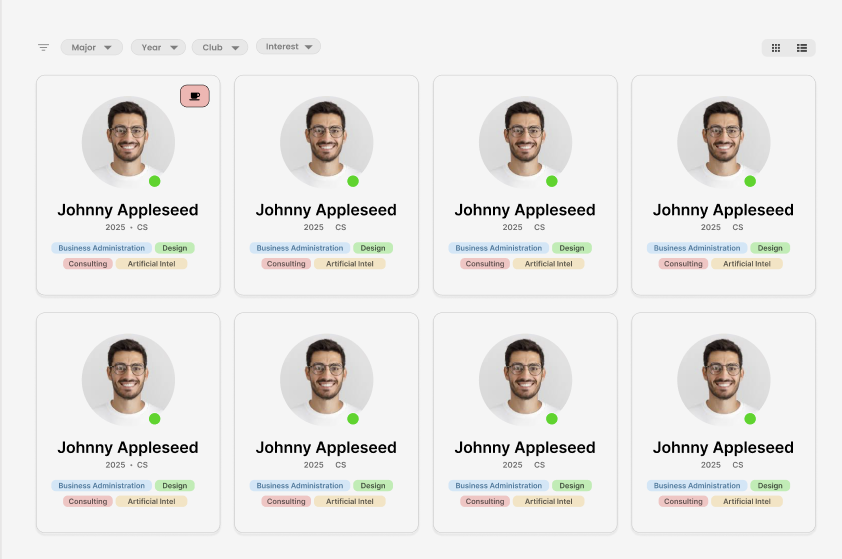The height and width of the screenshot is (559, 842).
Task: Click green online status dot on coffee-badge card
Action: pos(155,182)
